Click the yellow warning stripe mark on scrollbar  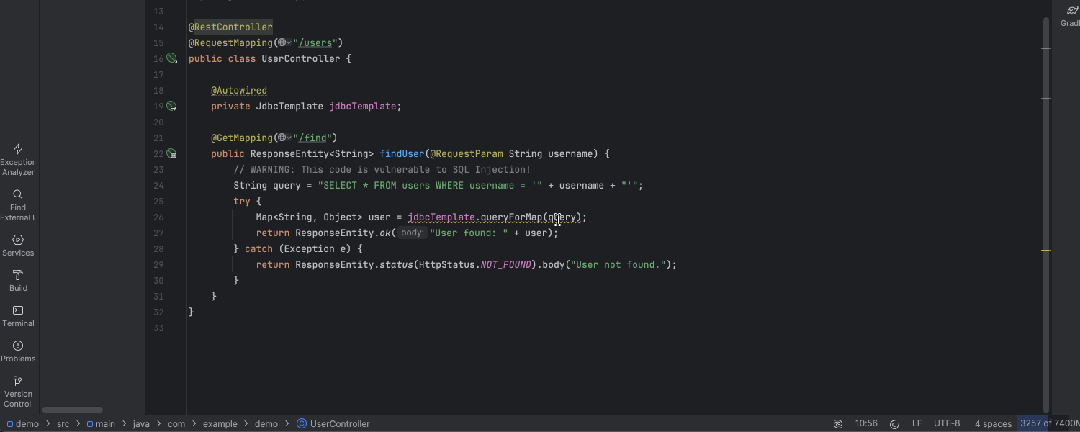1046,250
